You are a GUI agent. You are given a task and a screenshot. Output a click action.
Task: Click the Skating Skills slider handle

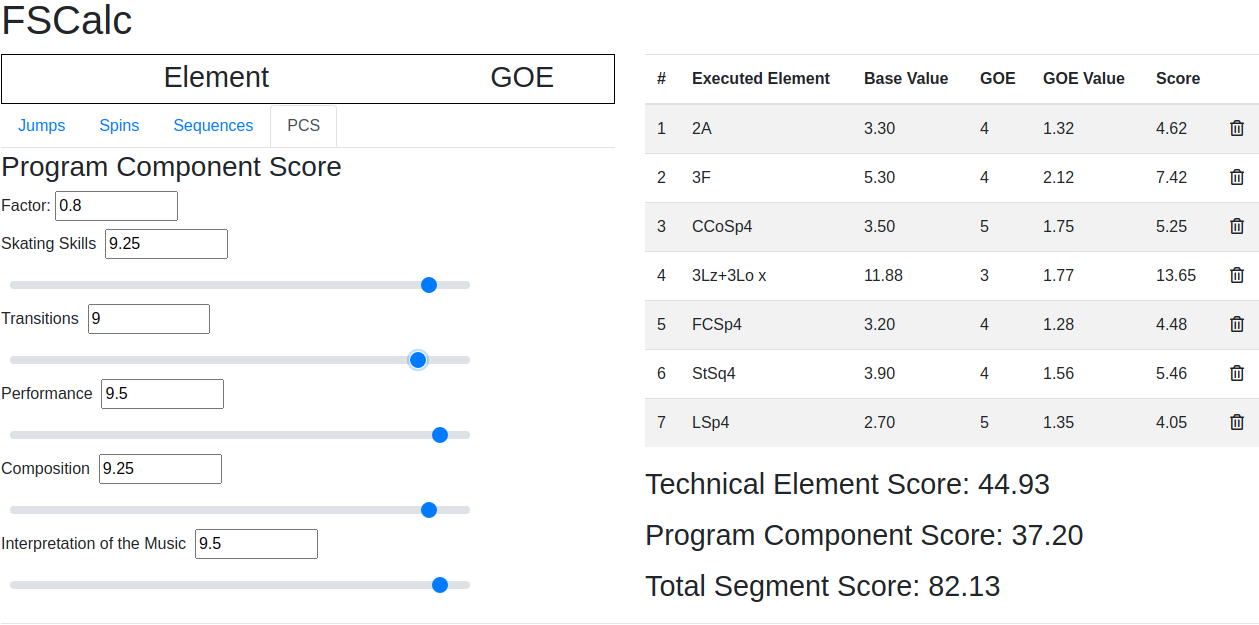coord(429,285)
